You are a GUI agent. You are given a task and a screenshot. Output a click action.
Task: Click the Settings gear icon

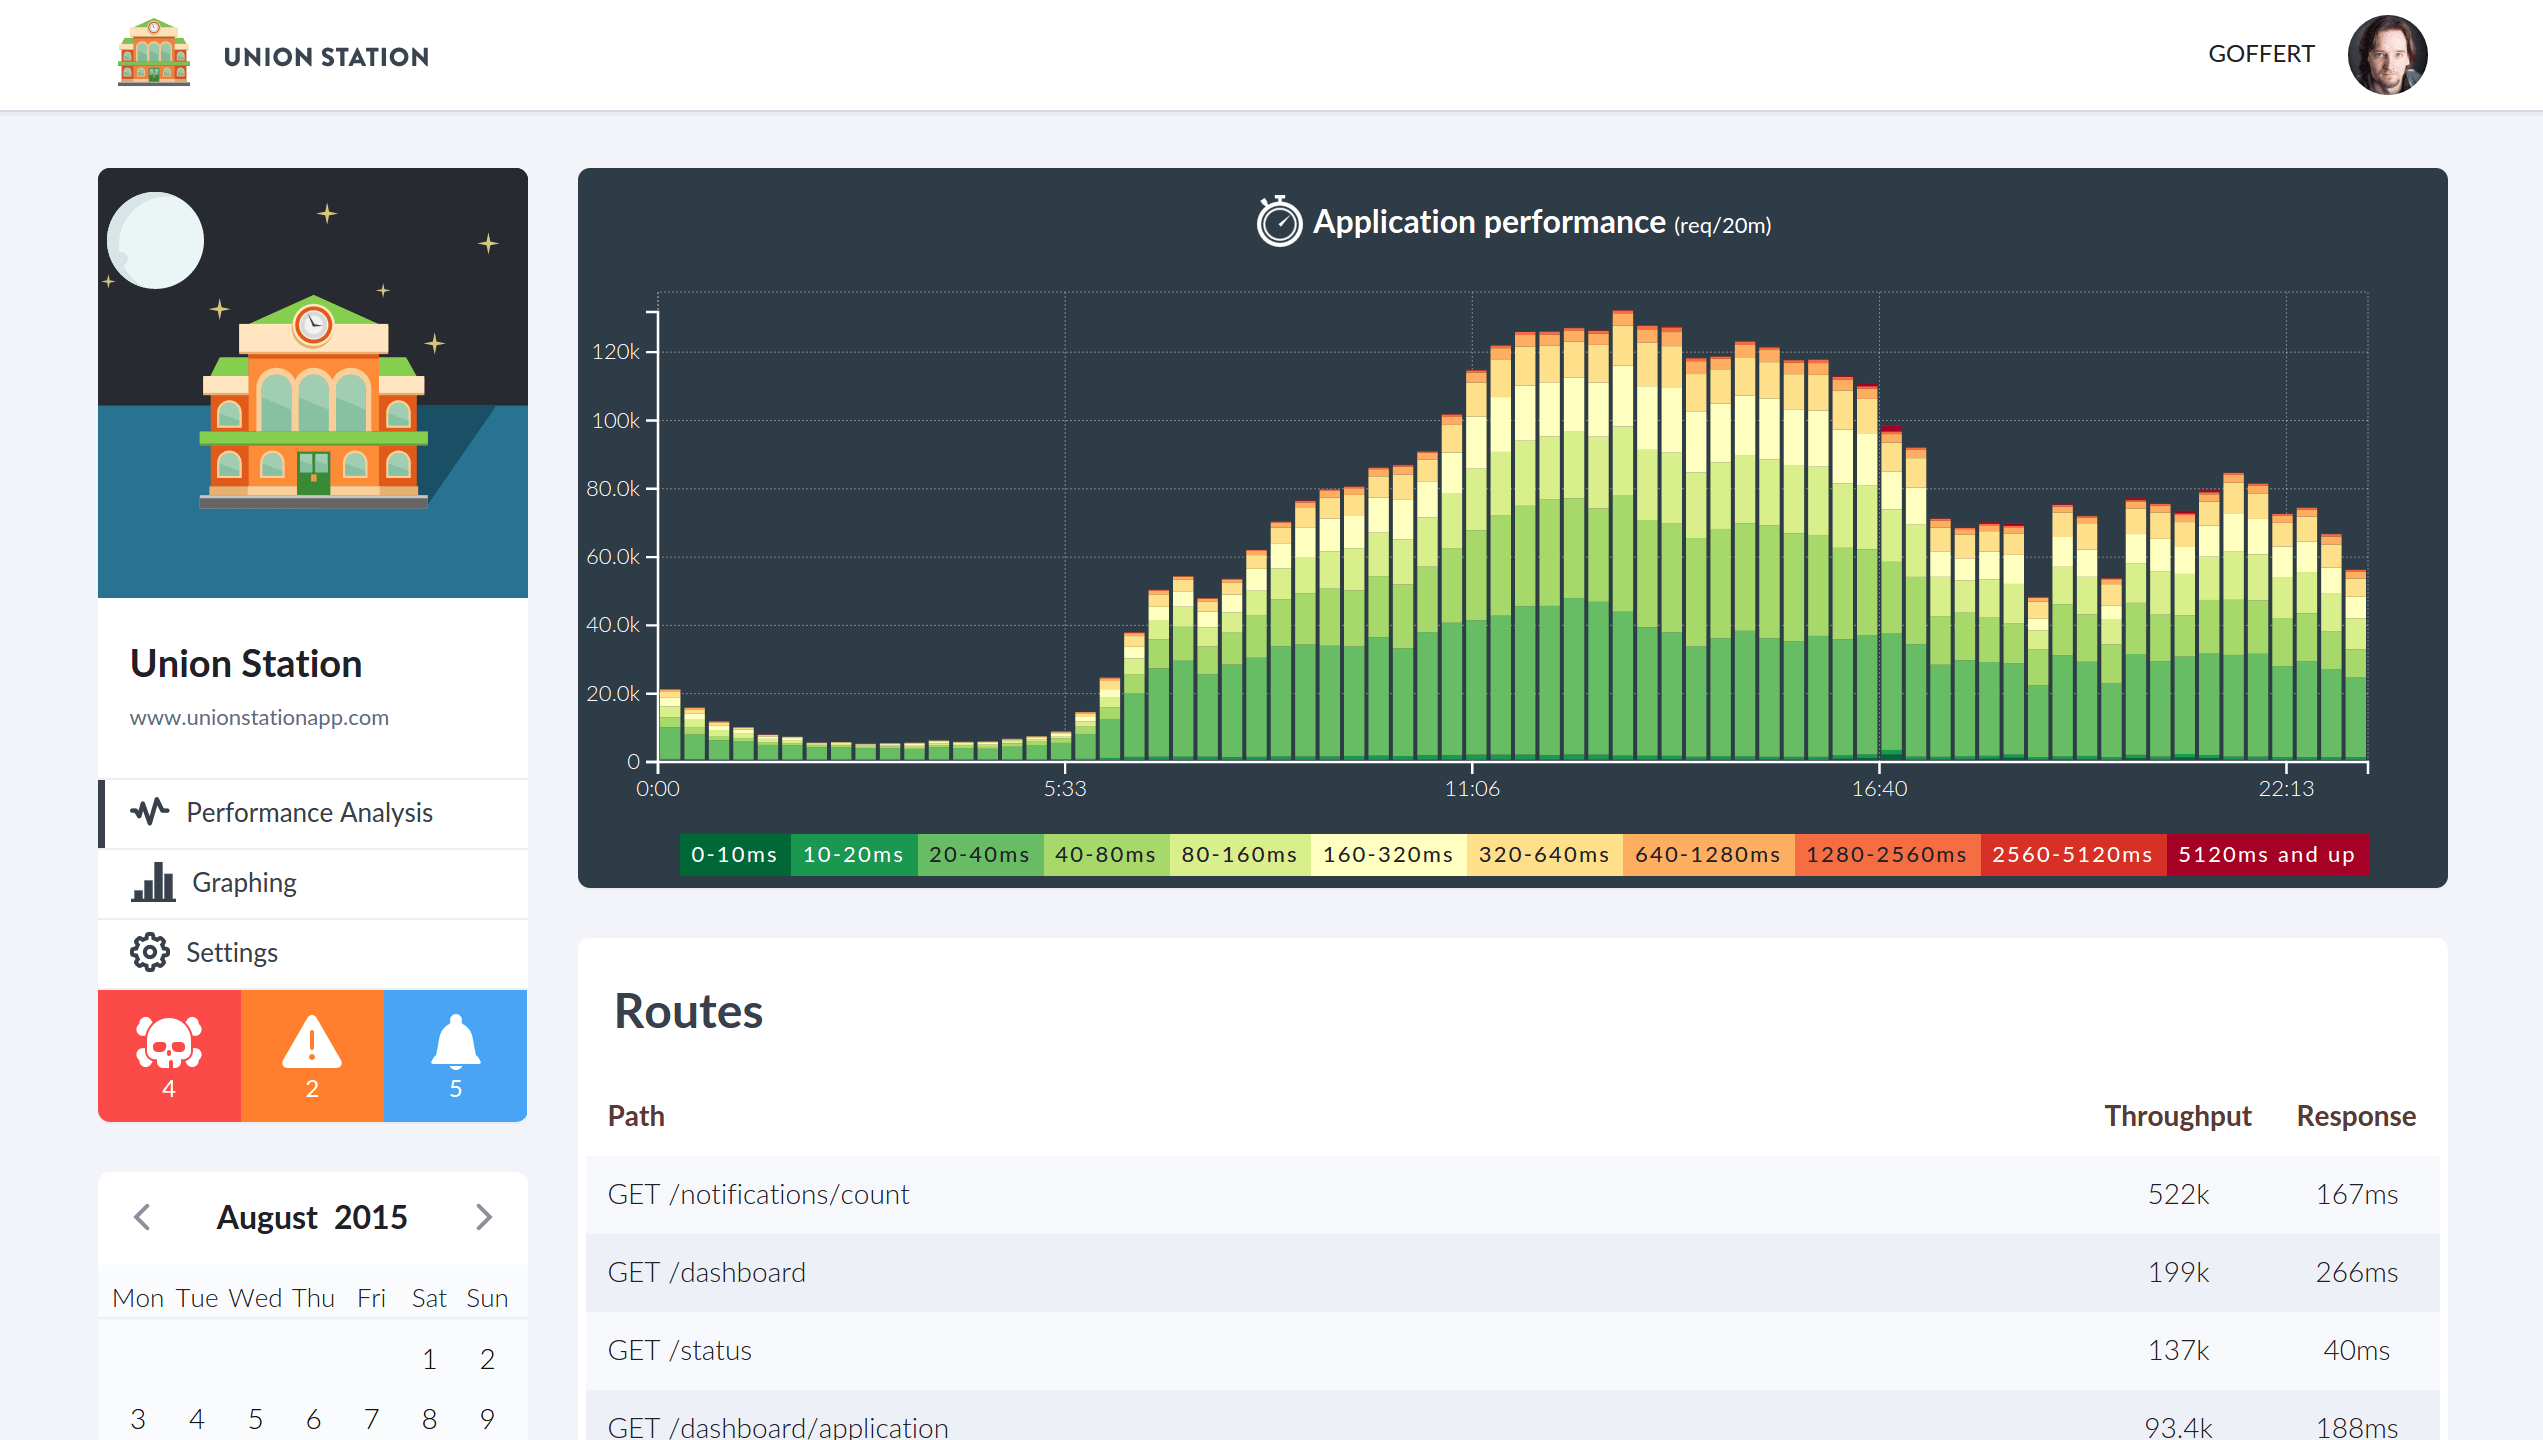coord(150,952)
